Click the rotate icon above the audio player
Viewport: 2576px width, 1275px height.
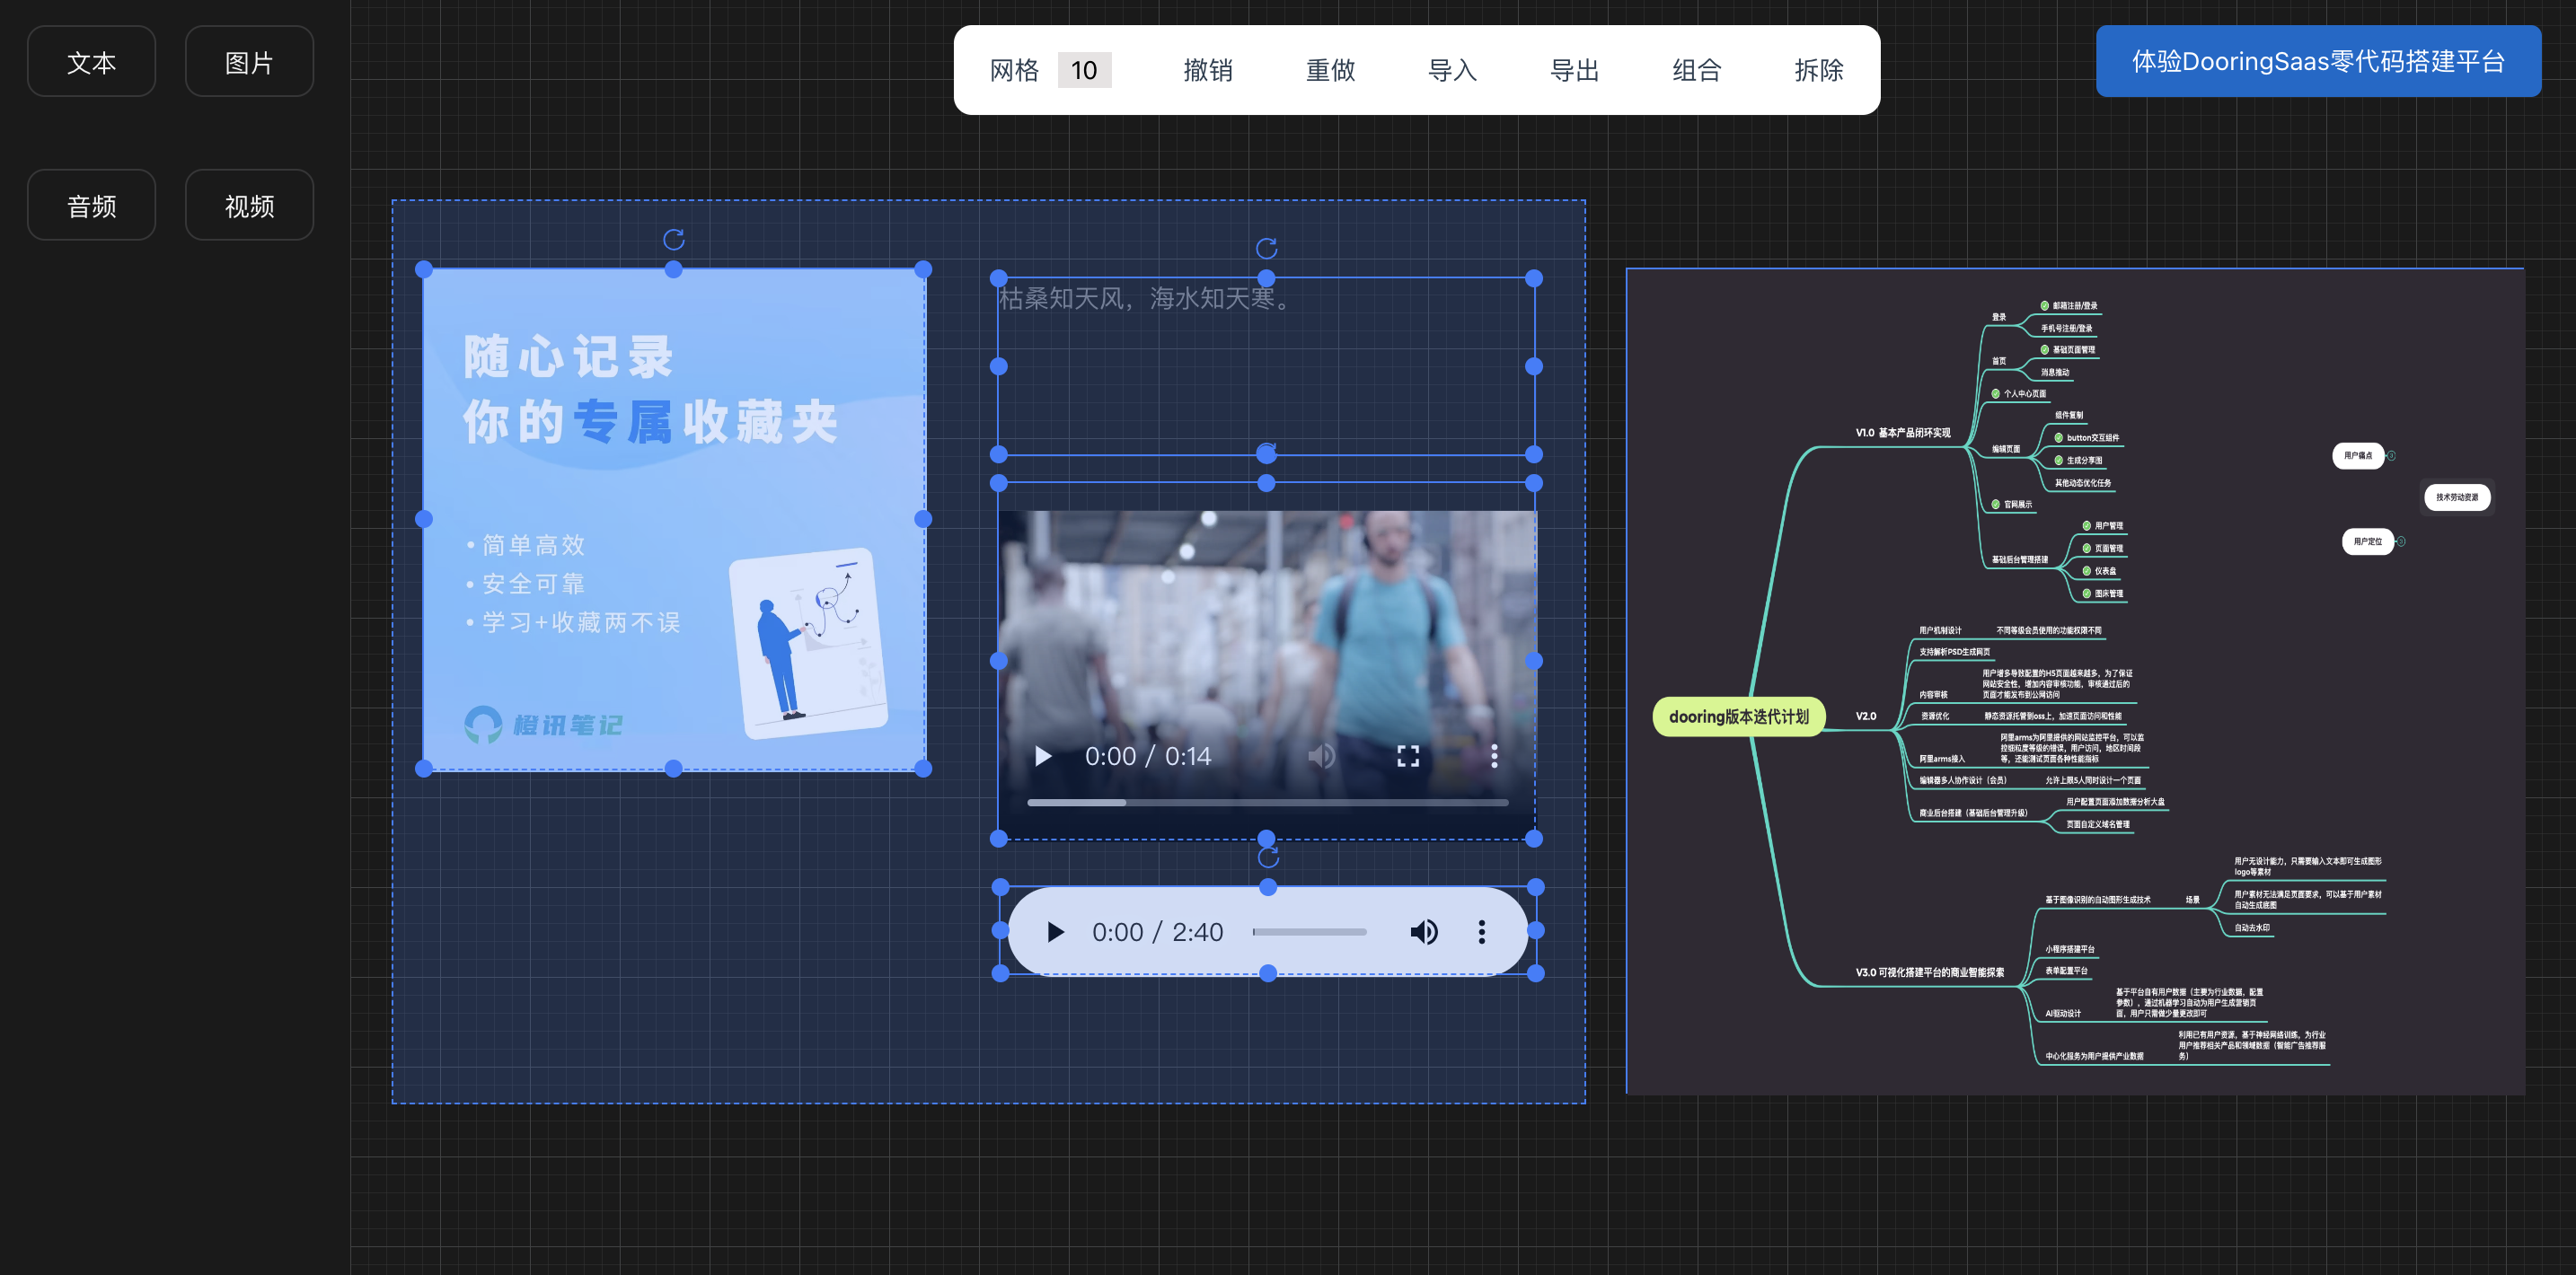click(1268, 858)
